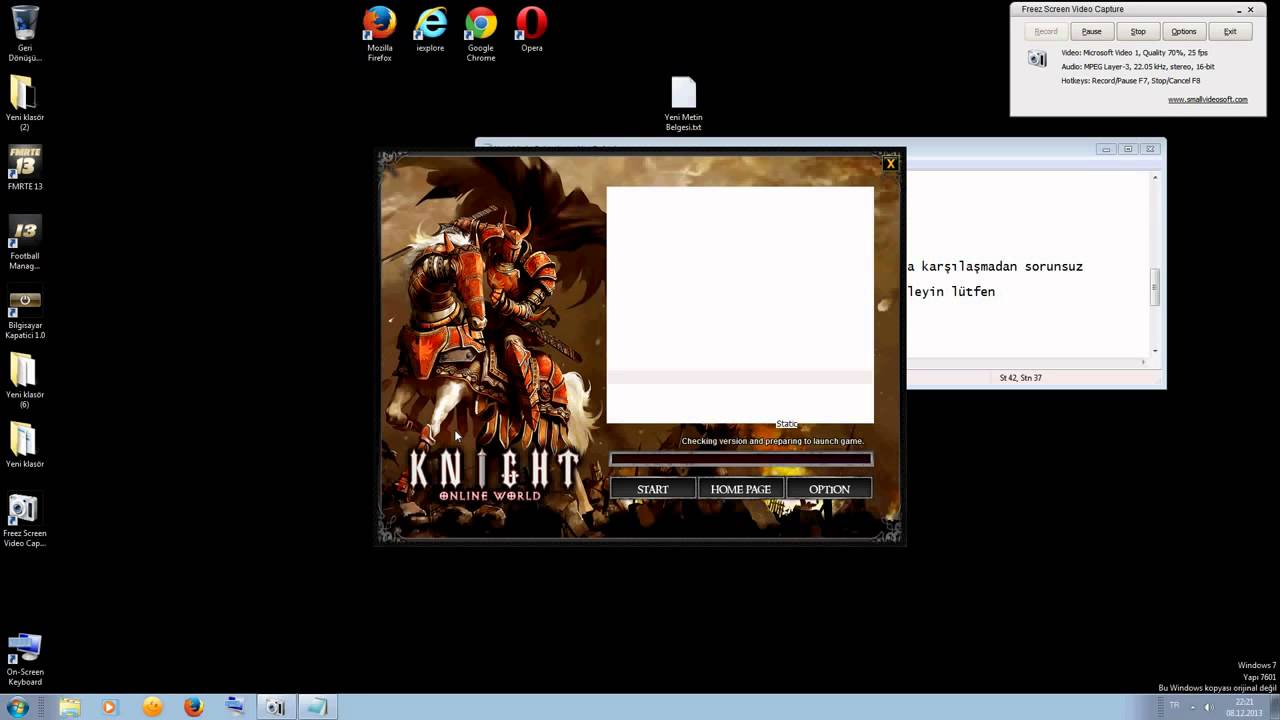
Task: Open the Windows Start menu orb
Action: (17, 707)
